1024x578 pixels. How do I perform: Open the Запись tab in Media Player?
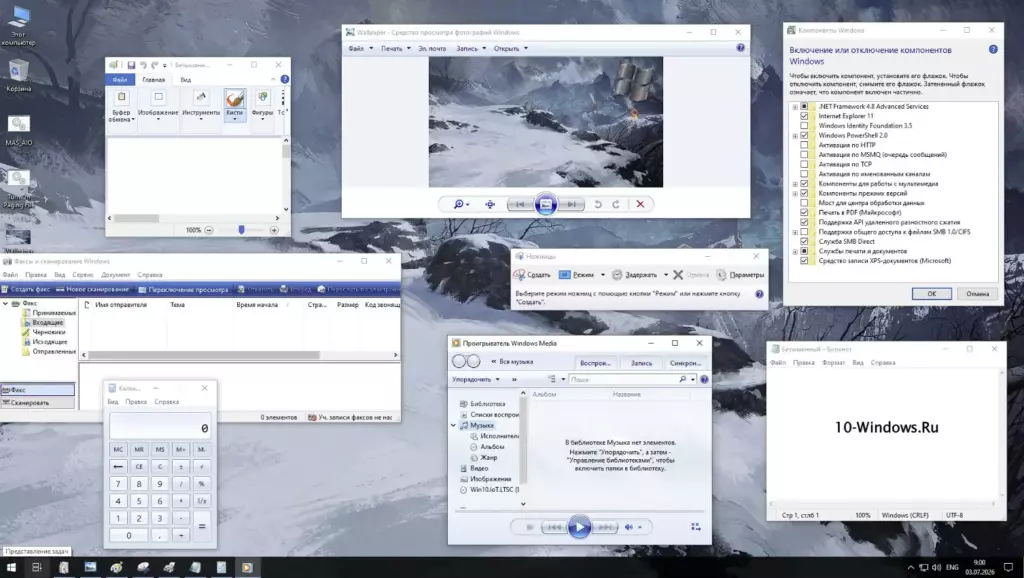[x=641, y=363]
